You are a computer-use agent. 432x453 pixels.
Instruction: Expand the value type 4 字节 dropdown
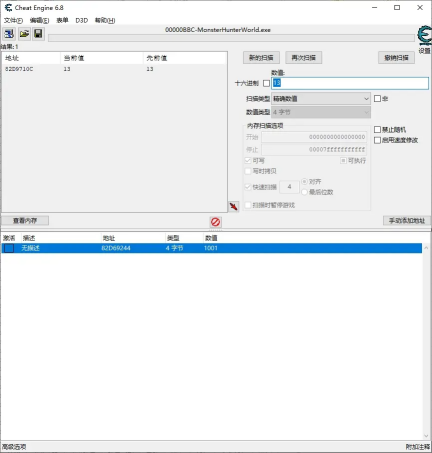tap(321, 112)
